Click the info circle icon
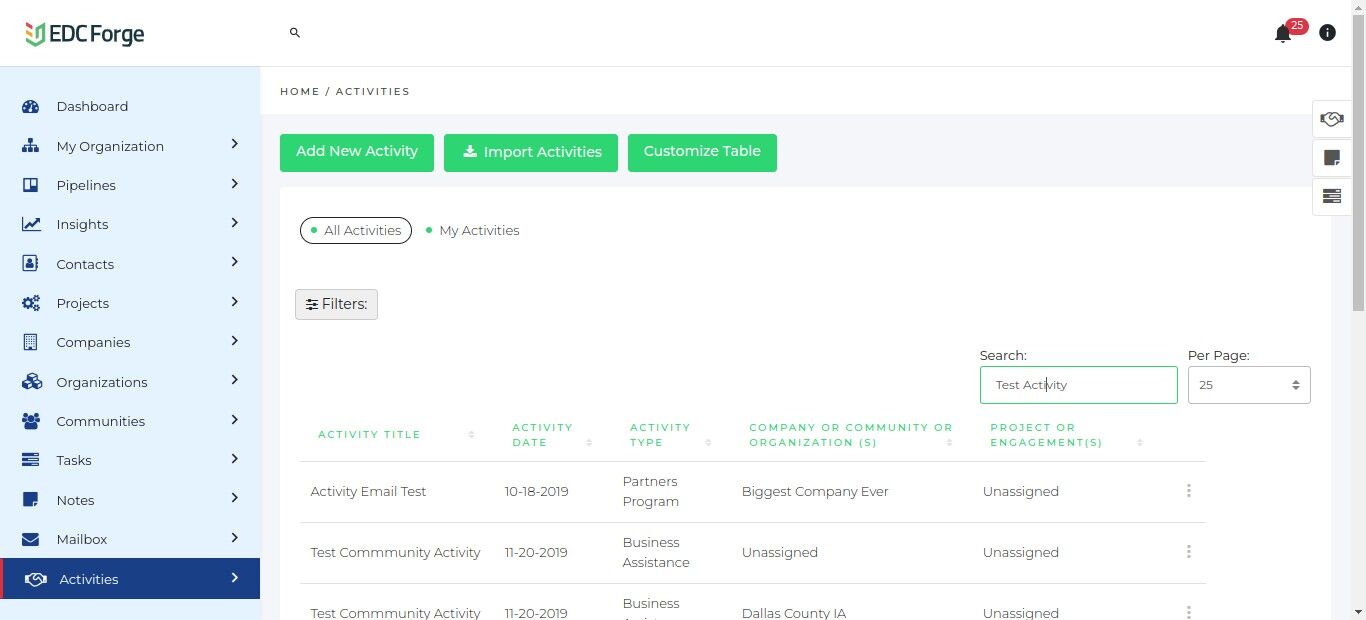This screenshot has height=620, width=1366. click(1327, 33)
